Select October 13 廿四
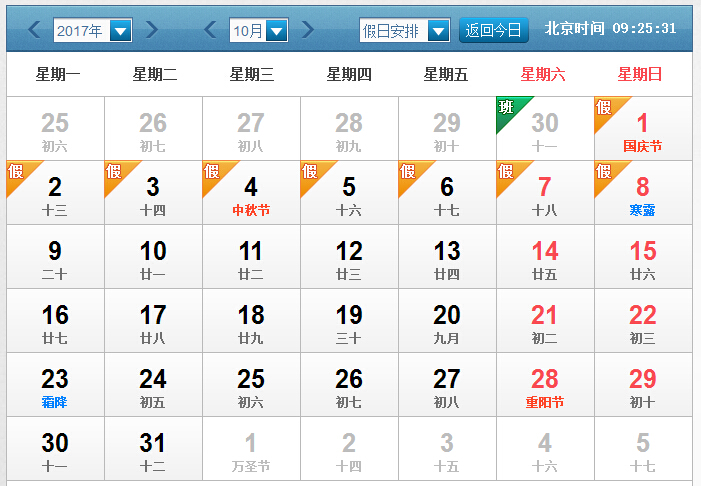 (x=447, y=257)
